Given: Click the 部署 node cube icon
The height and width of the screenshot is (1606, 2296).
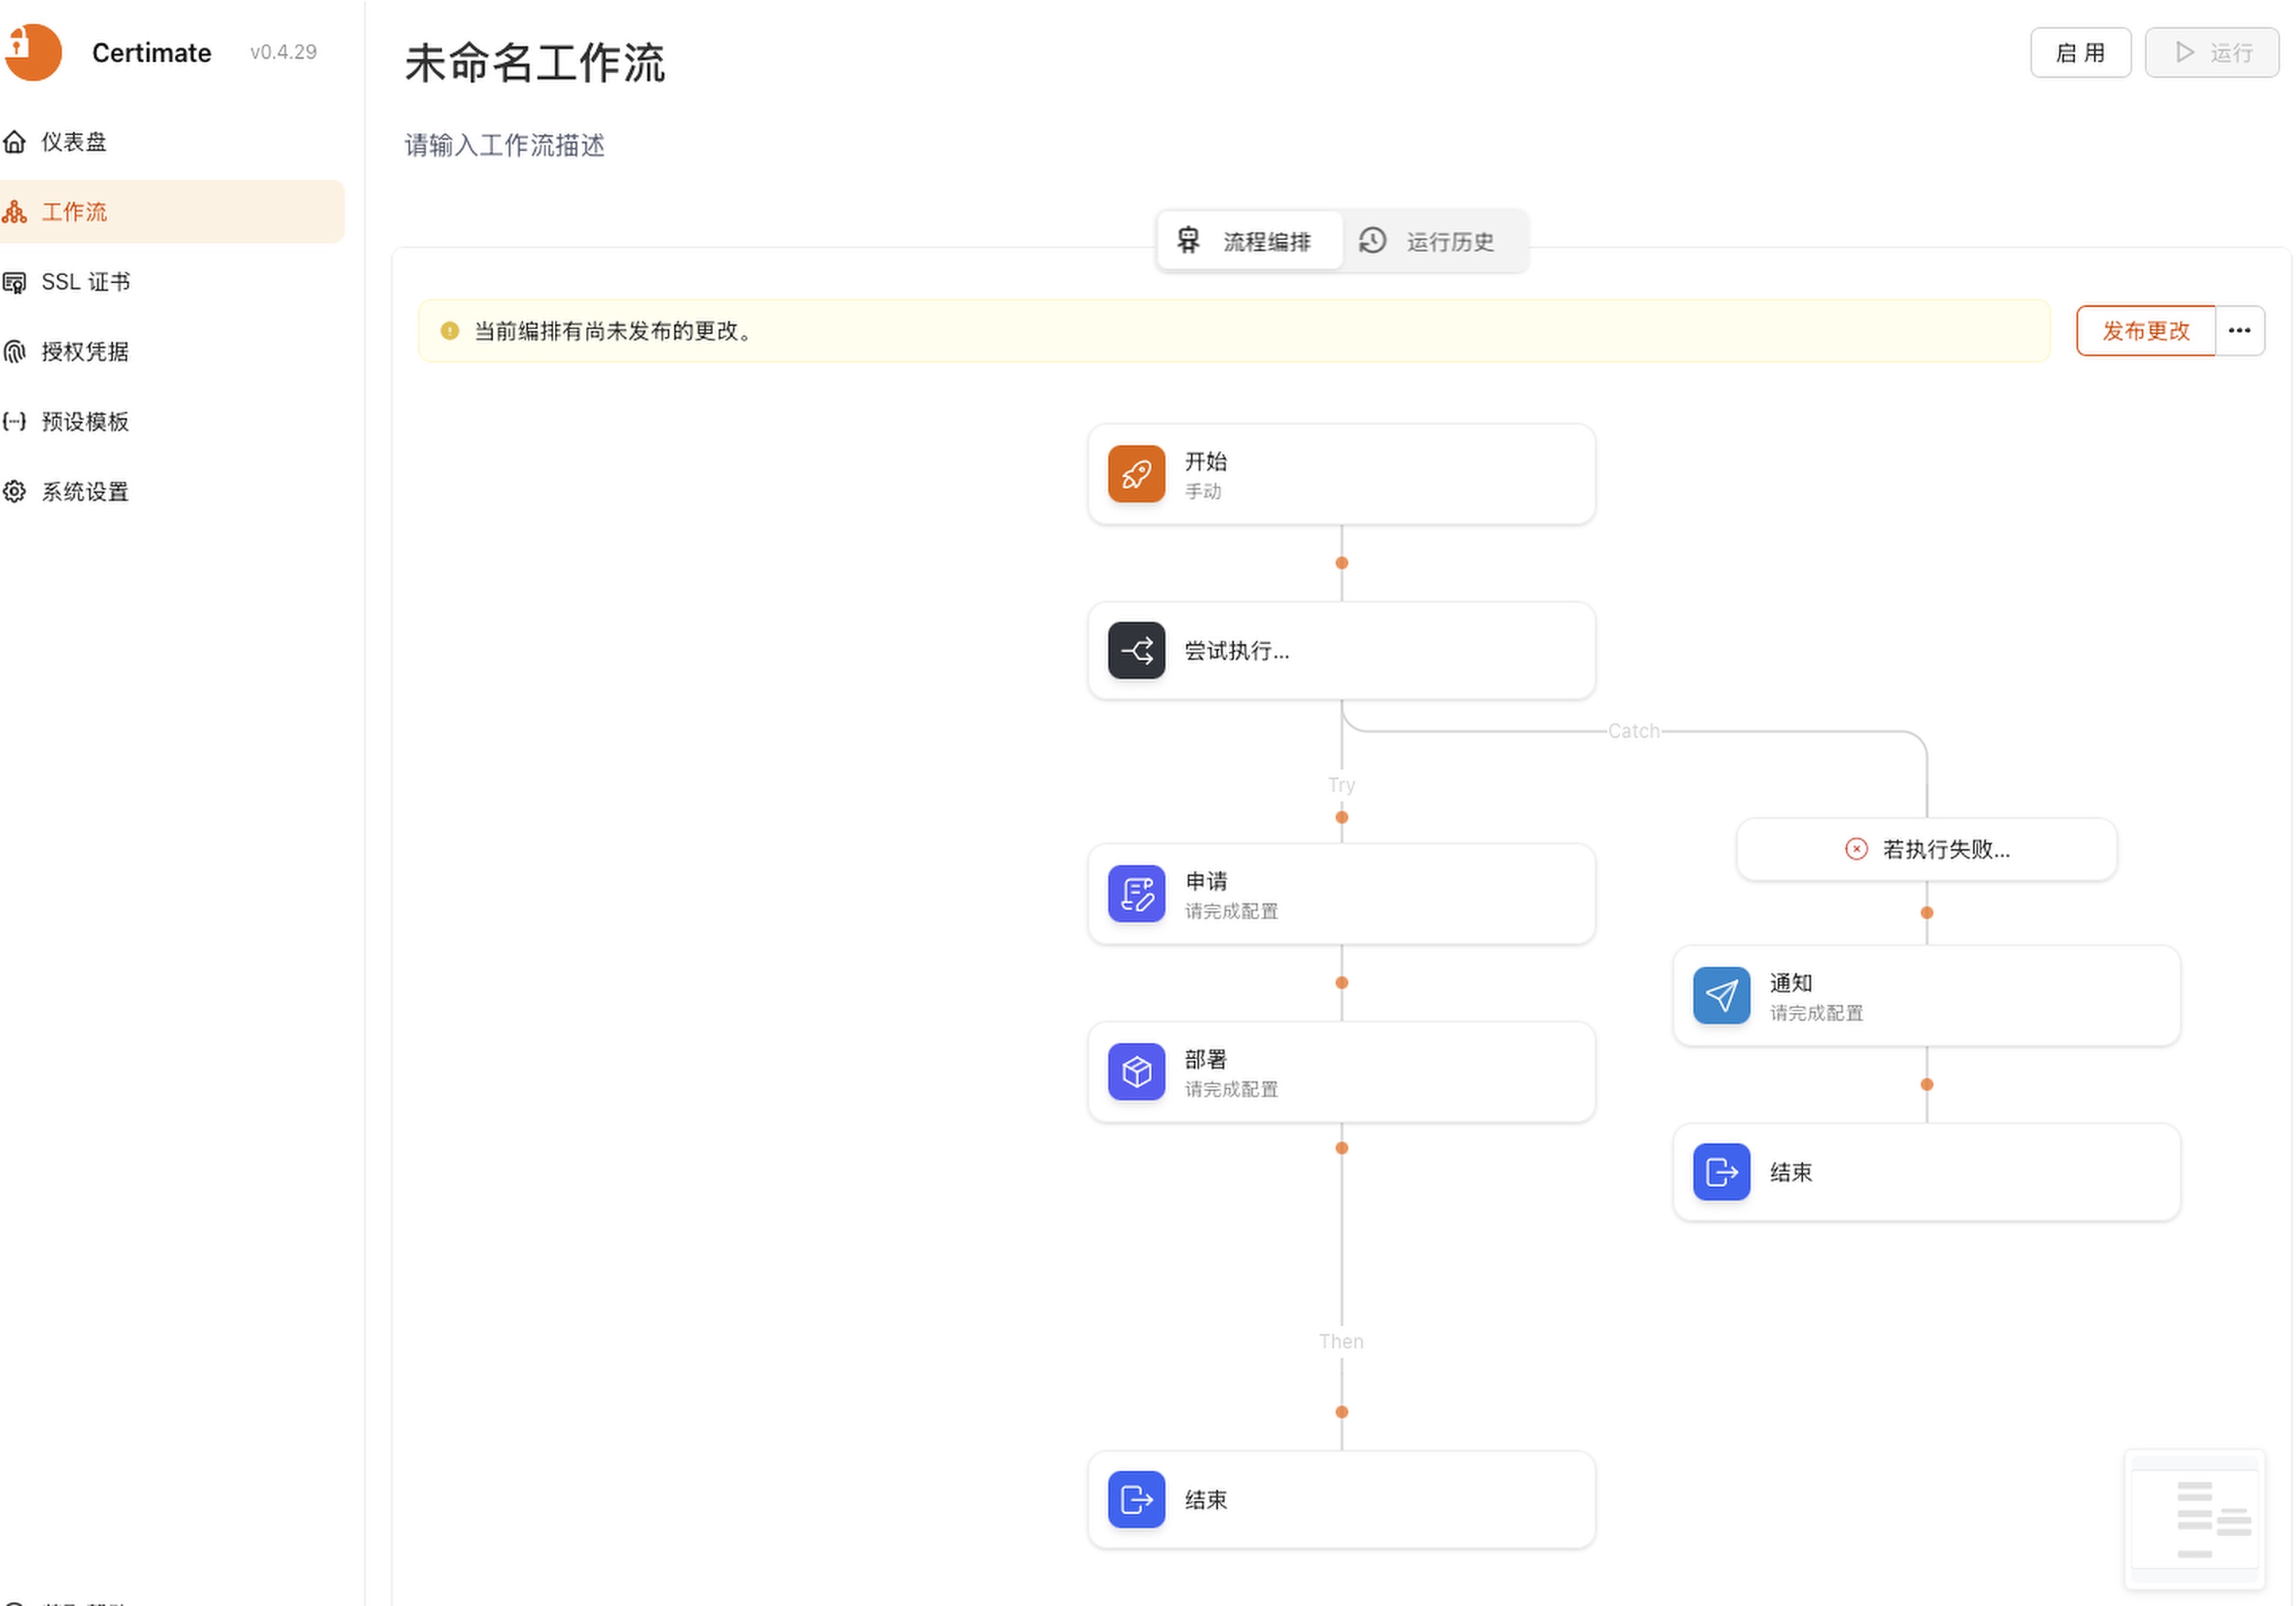Looking at the screenshot, I should click(1136, 1072).
